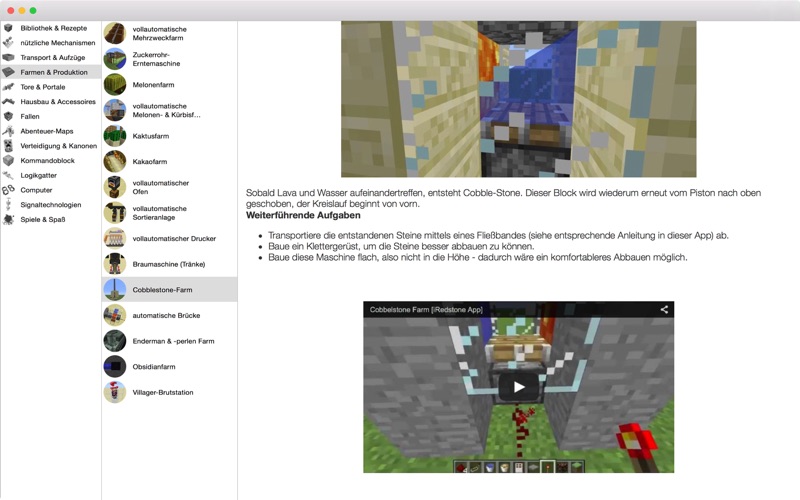Click the Obsidianfarm round thumbnail

pos(115,367)
